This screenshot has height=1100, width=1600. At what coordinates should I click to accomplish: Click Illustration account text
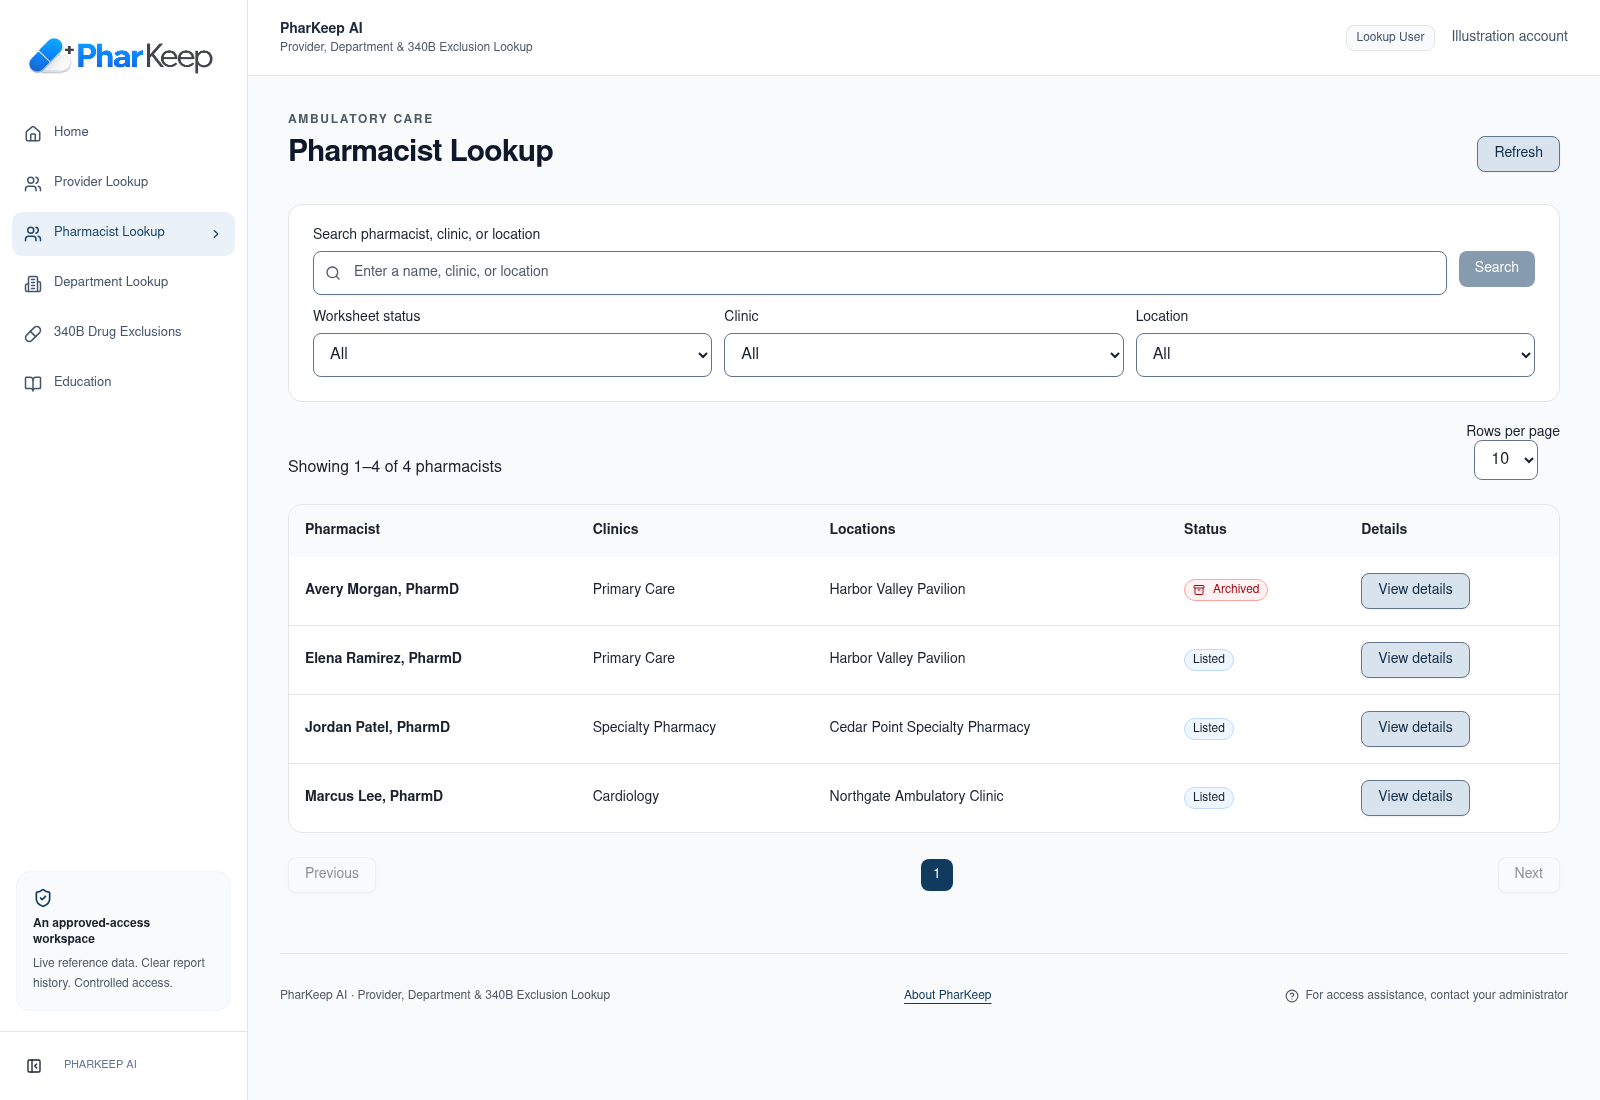tap(1509, 37)
